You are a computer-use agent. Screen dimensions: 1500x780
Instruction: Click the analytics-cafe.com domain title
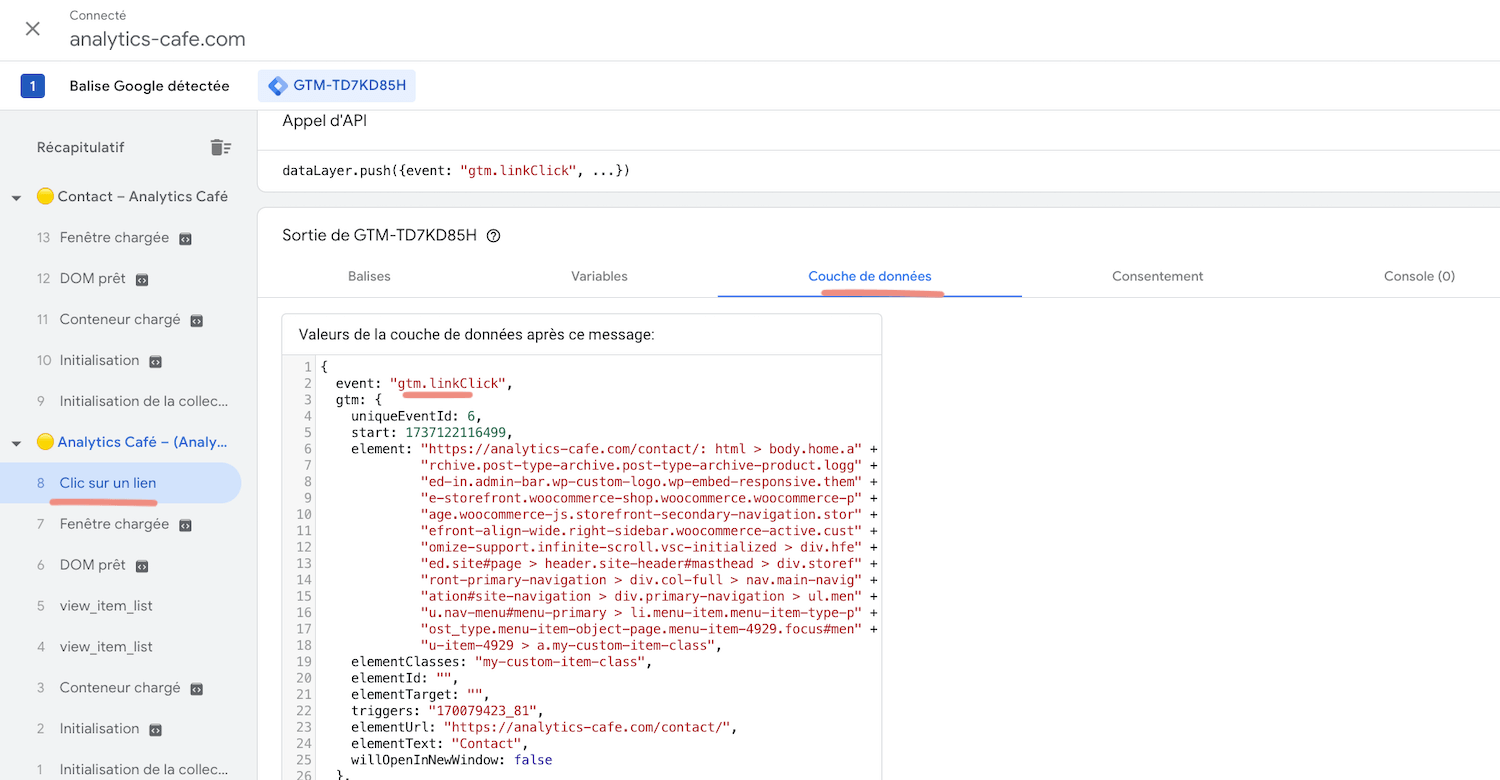[x=157, y=40]
